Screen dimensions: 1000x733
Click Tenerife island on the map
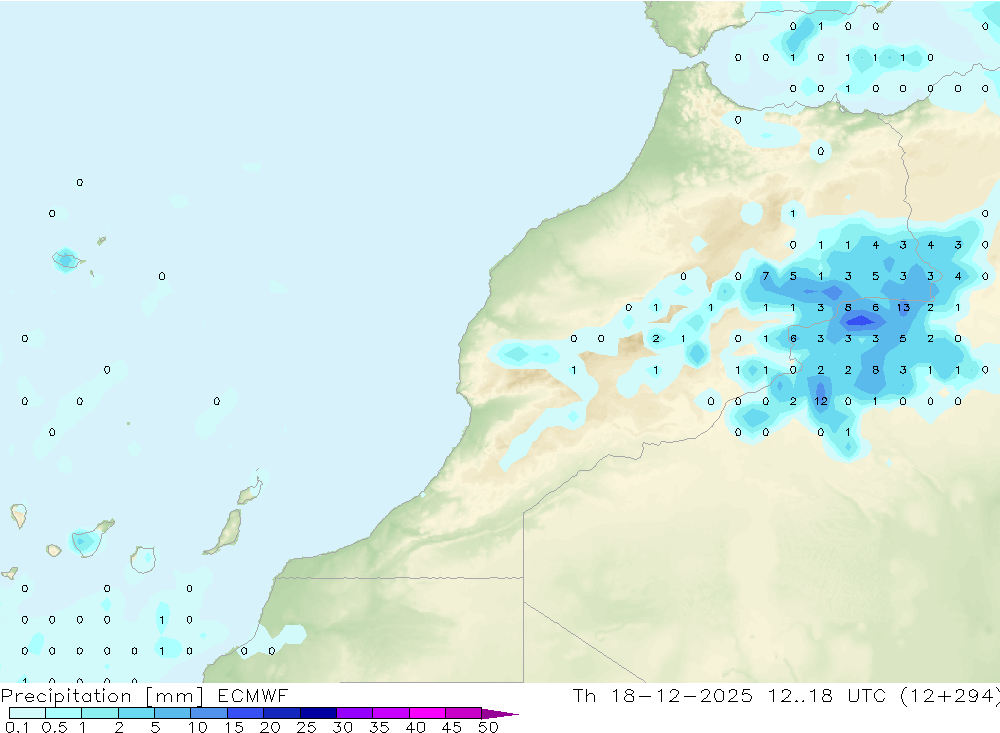[x=89, y=539]
